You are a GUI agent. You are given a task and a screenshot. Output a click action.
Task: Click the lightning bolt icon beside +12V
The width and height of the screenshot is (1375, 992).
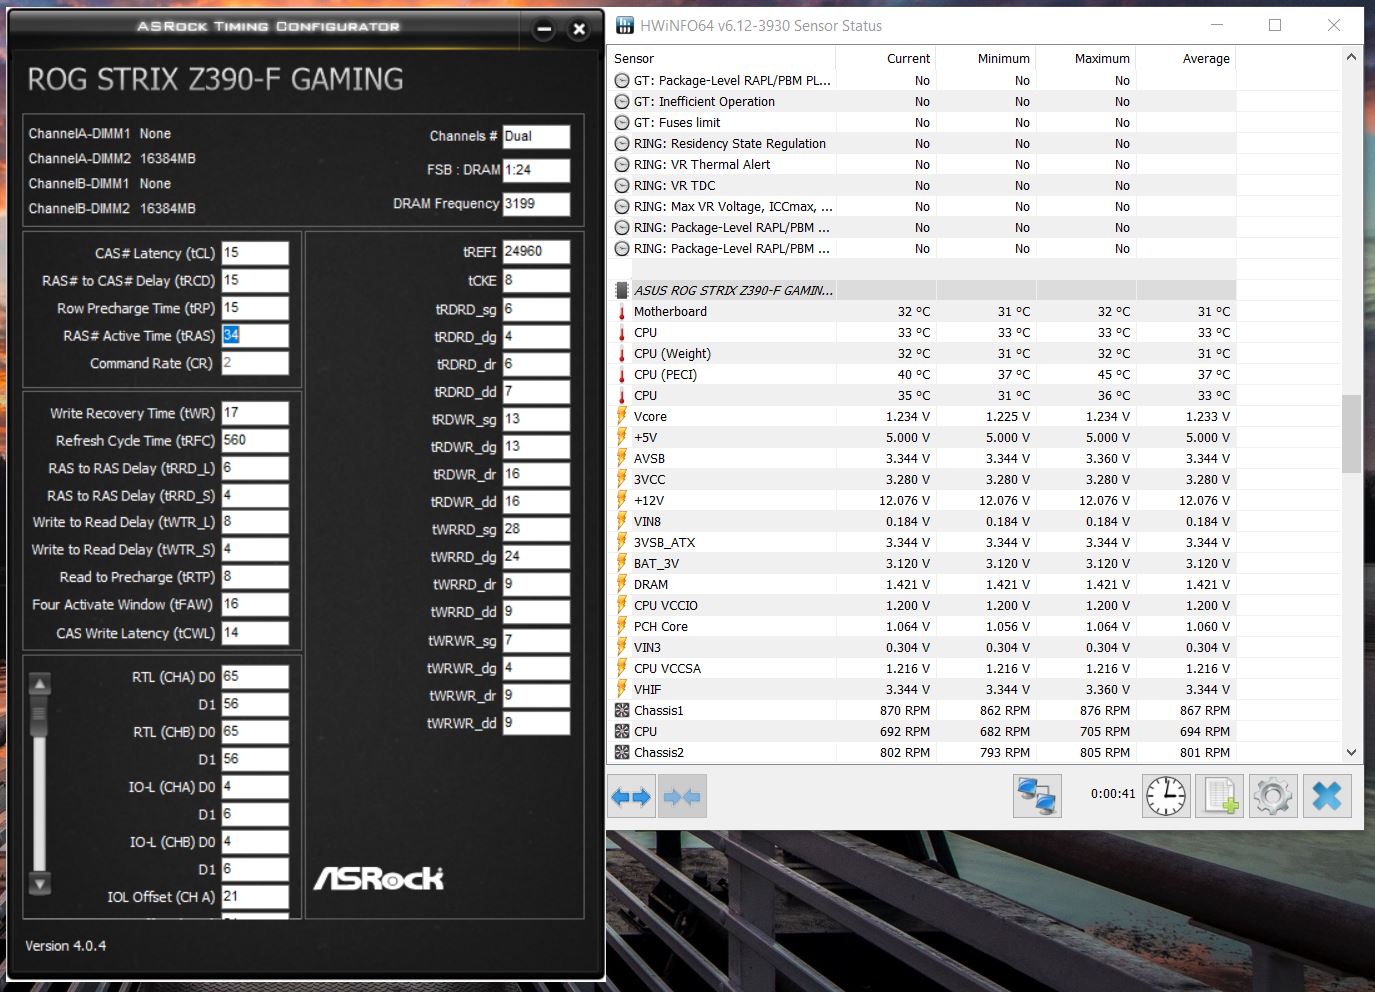[622, 501]
